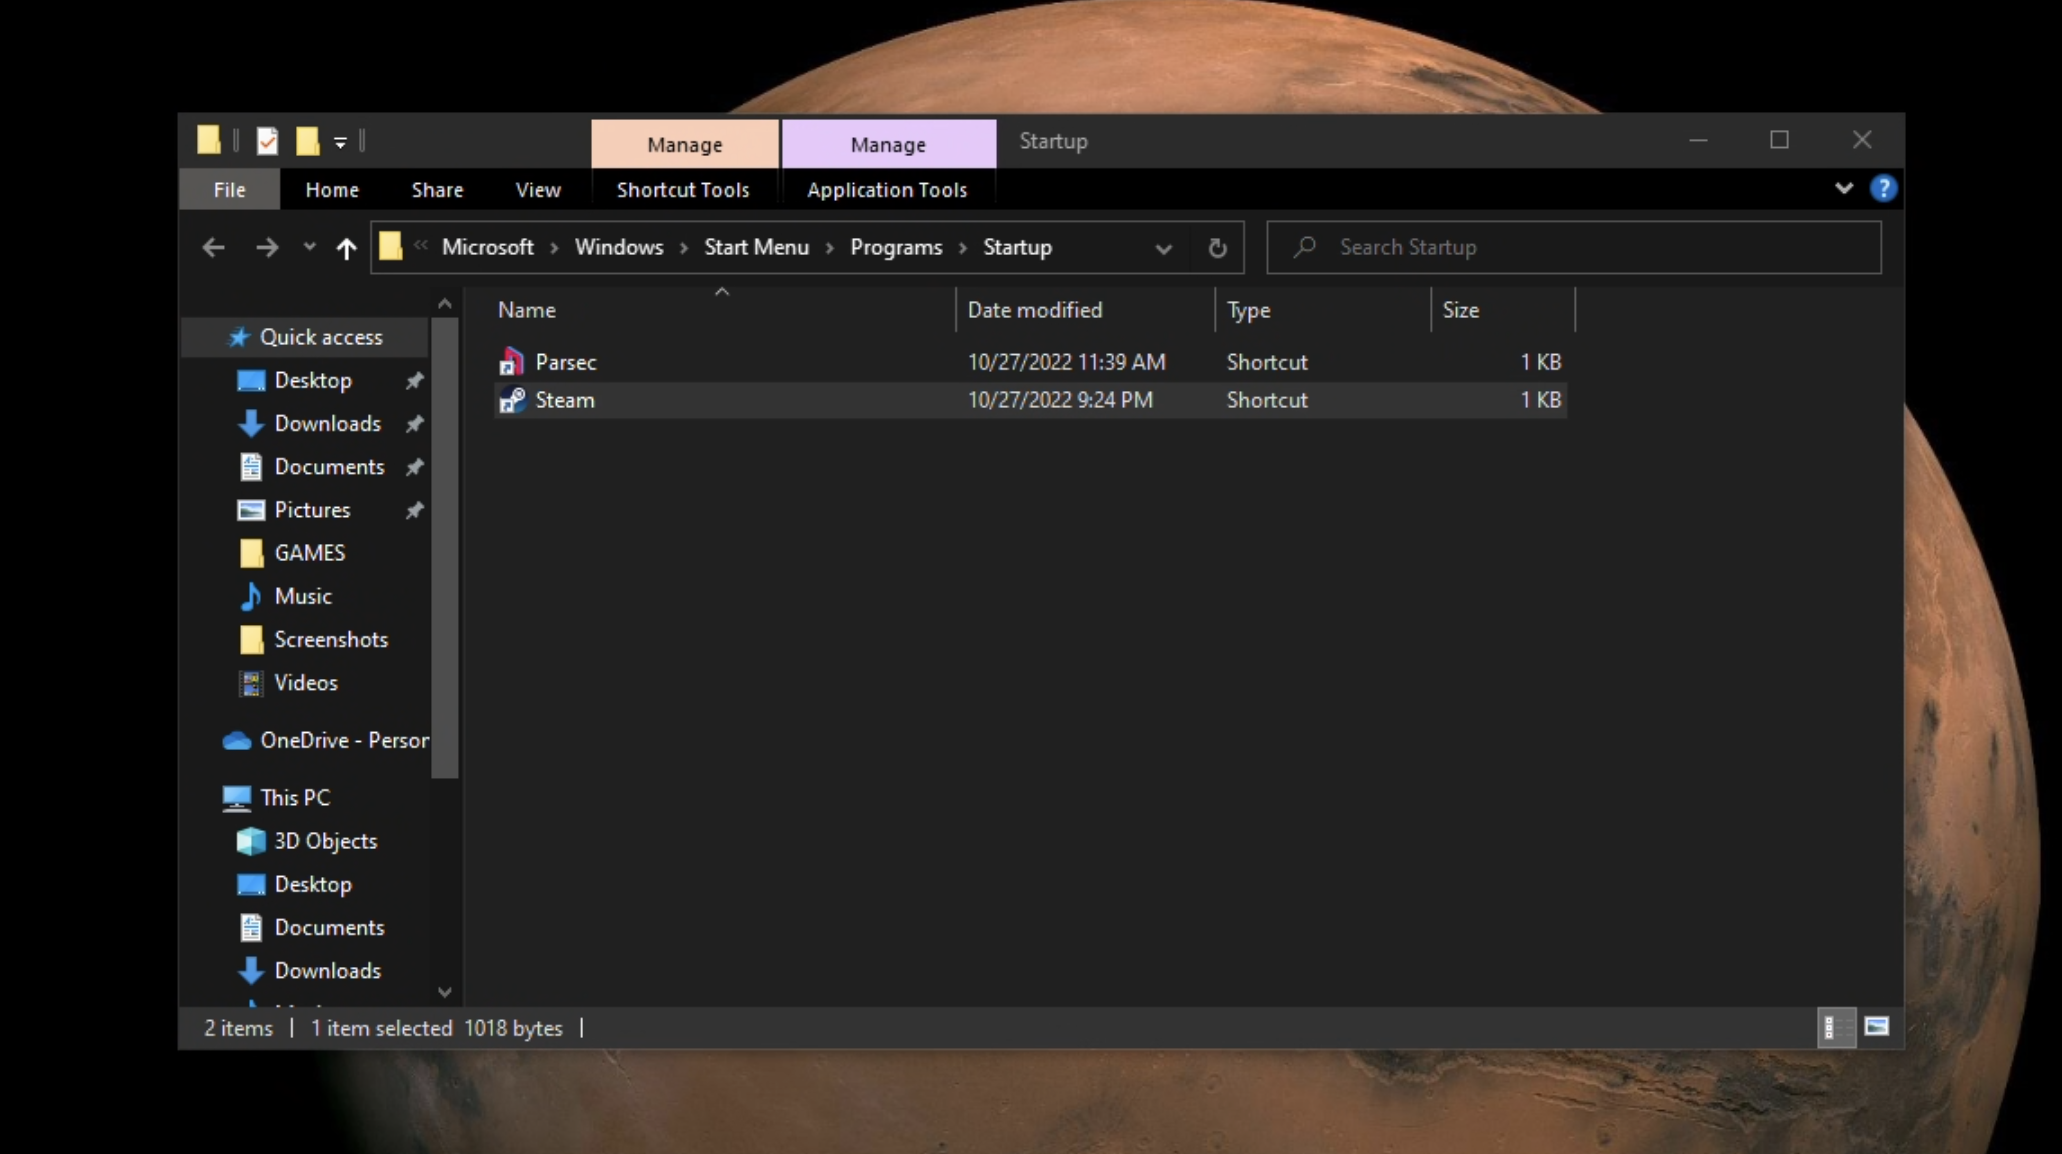Go up one folder level
2062x1154 pixels.
[x=346, y=248]
